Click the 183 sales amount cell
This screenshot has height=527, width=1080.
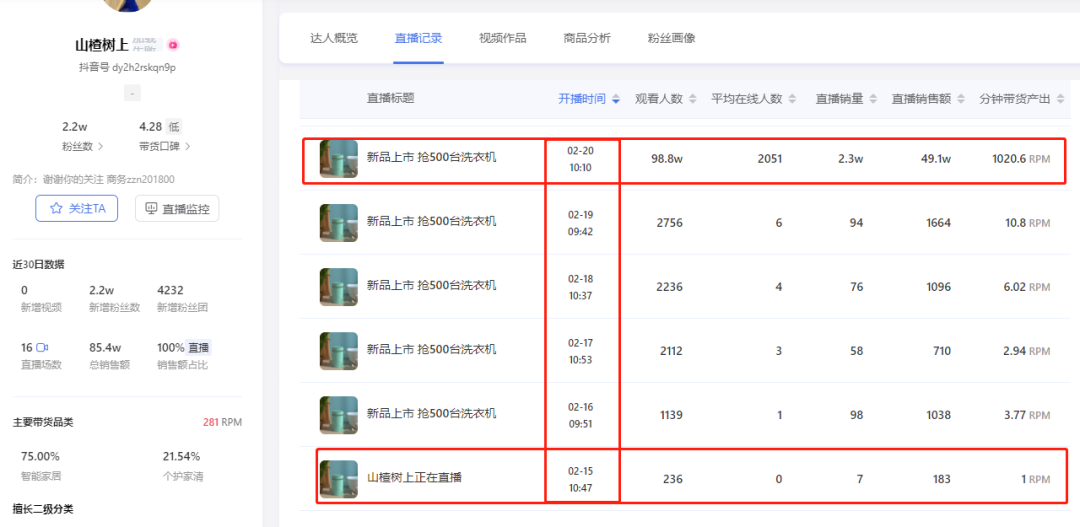(x=941, y=479)
